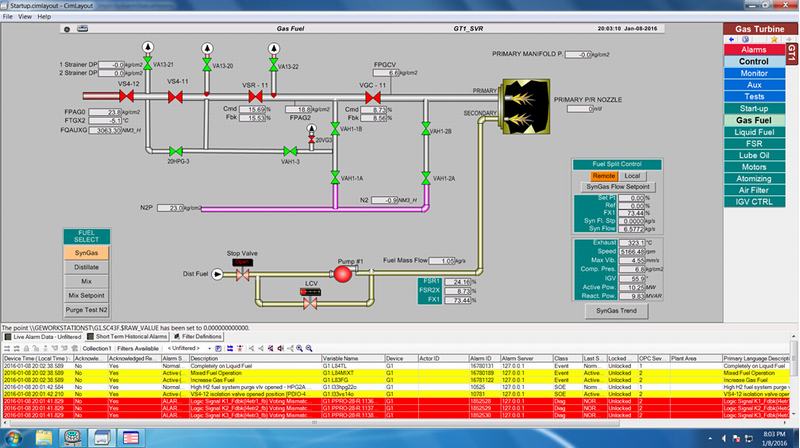Screen dimensions: 800x448
Task: Open the Help menu
Action: coord(44,16)
